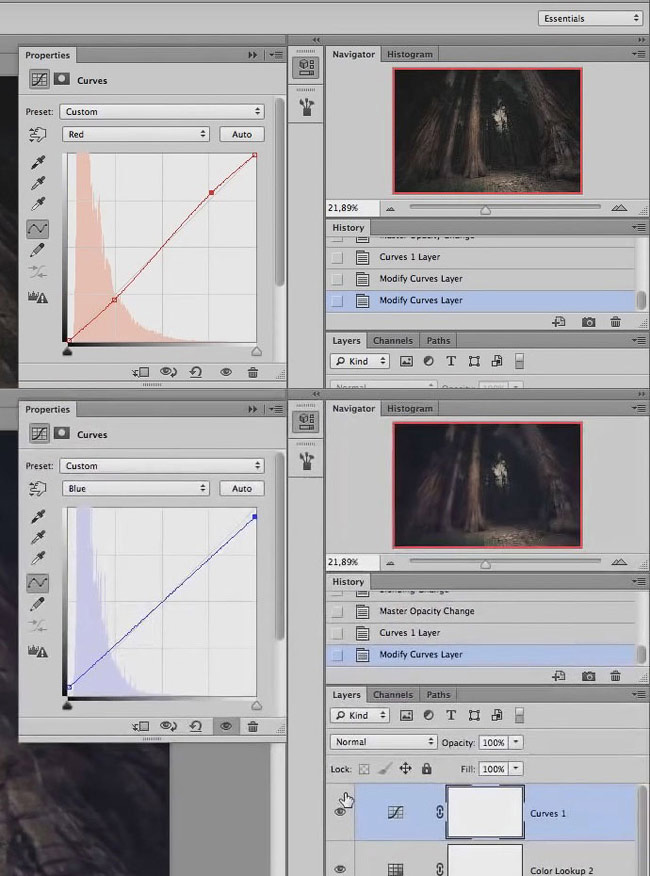Toggle layer visibility eye below the Blue curve graph

226,726
